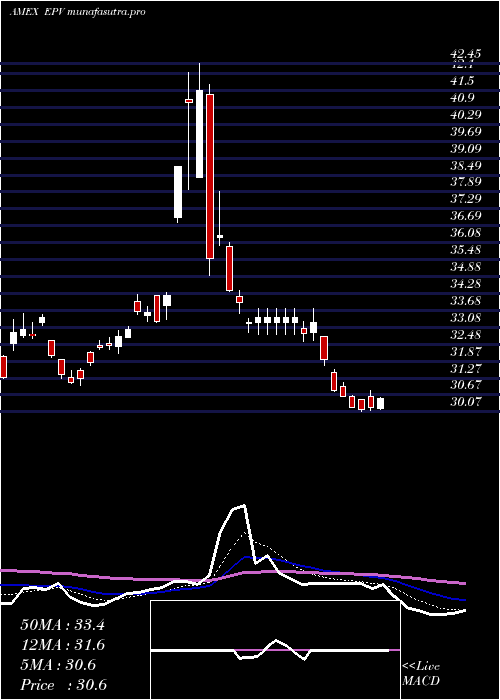This screenshot has height=700, width=500.
Task: Click the last white candlestick at chart end
Action: [x=380, y=404]
